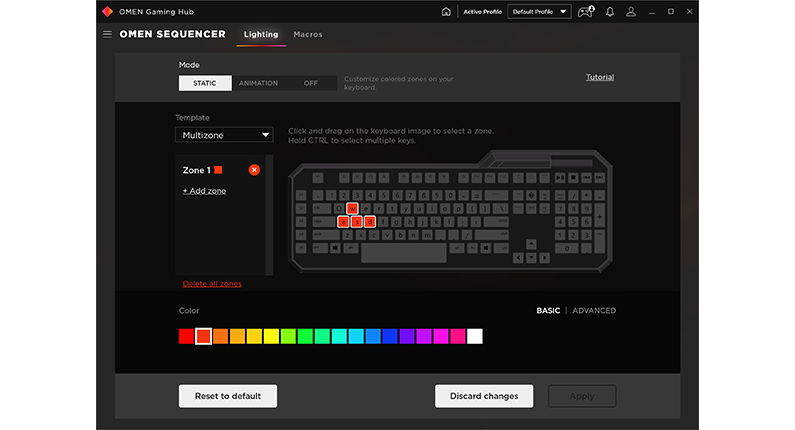Click the highlighted D key

370,222
